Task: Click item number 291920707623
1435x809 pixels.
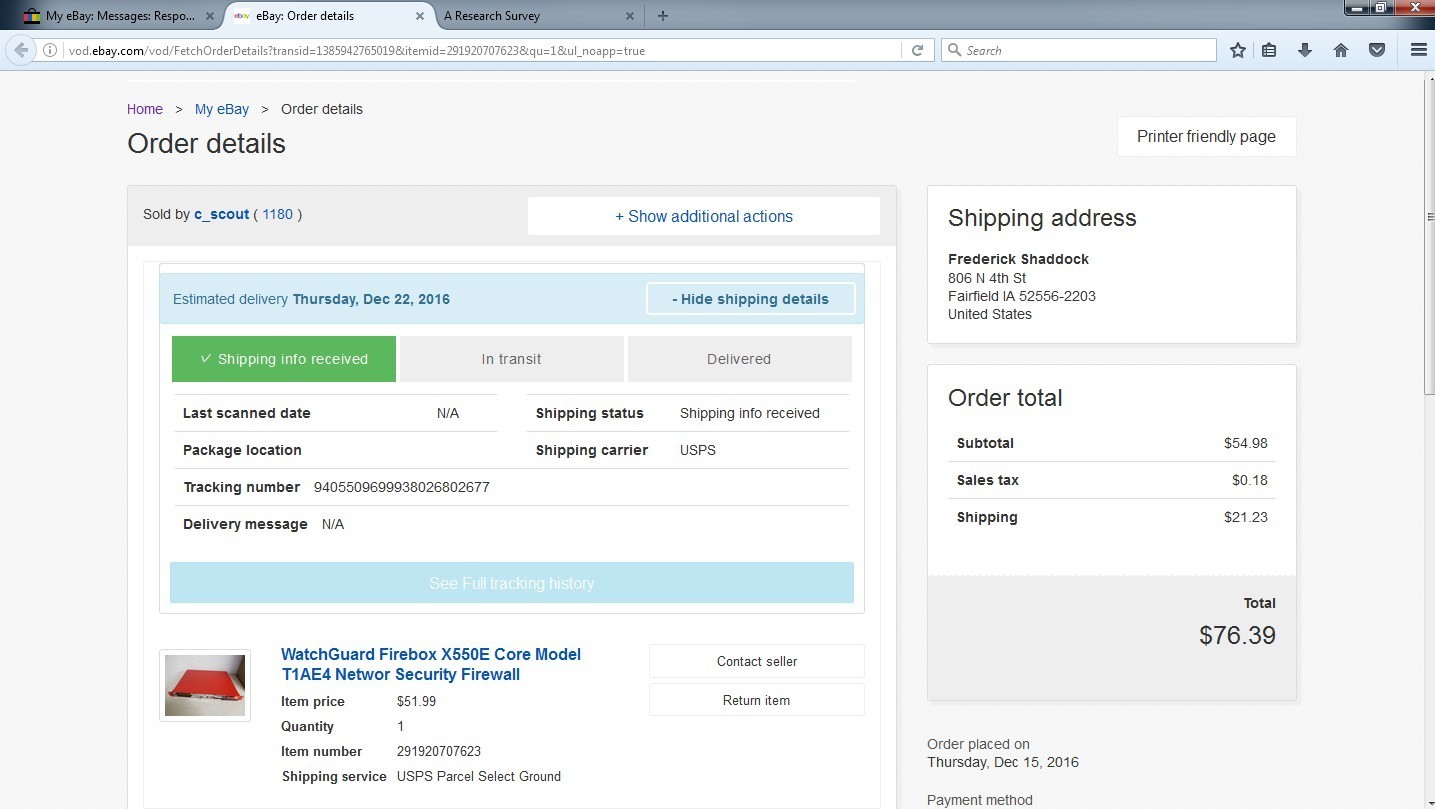Action: 439,751
